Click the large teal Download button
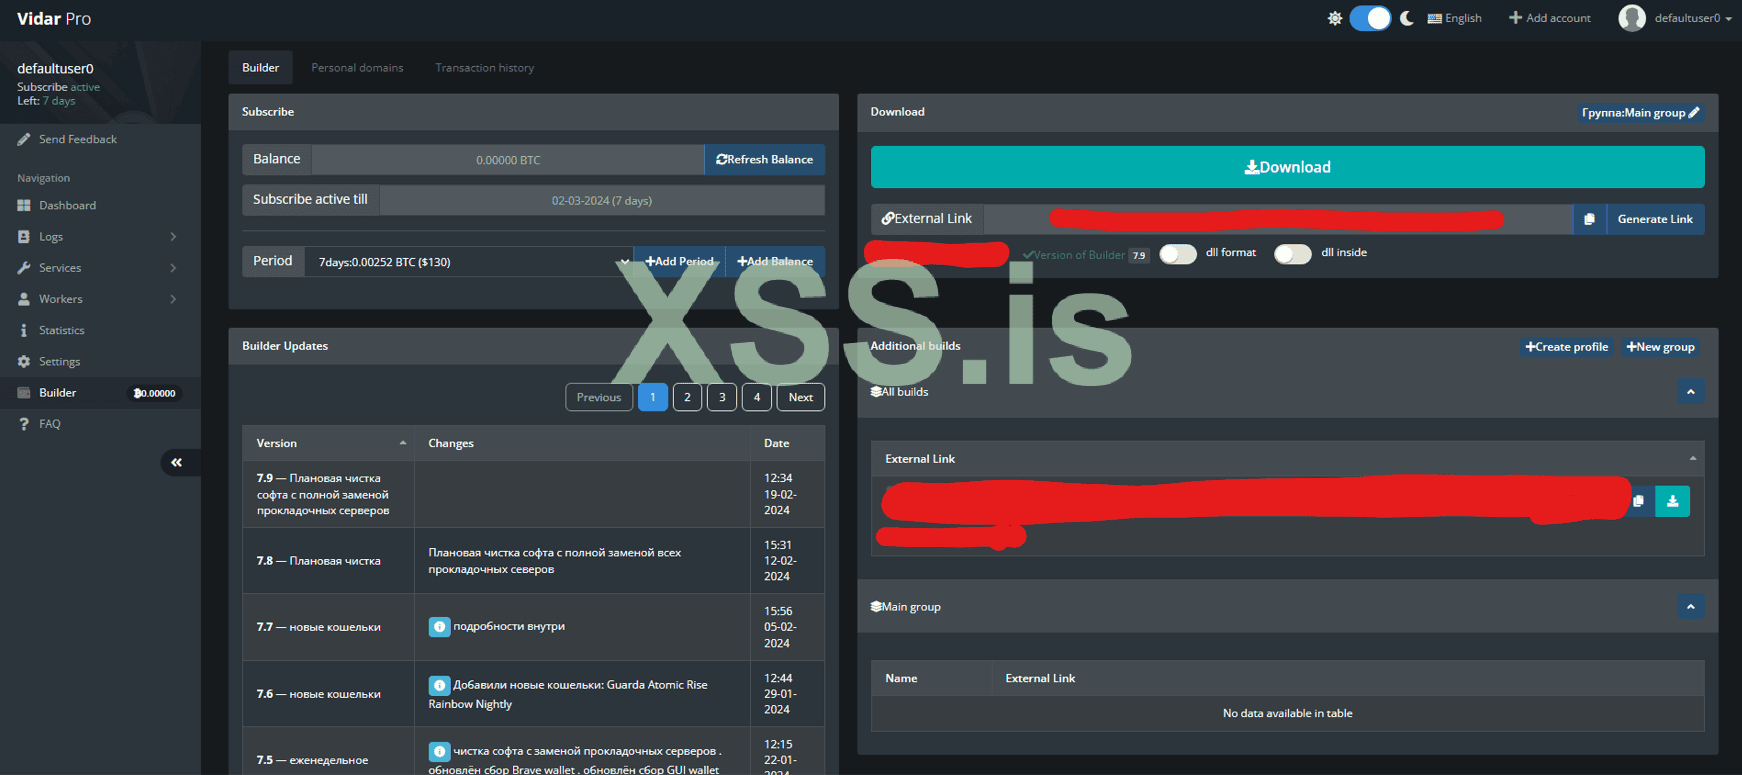 tap(1288, 167)
